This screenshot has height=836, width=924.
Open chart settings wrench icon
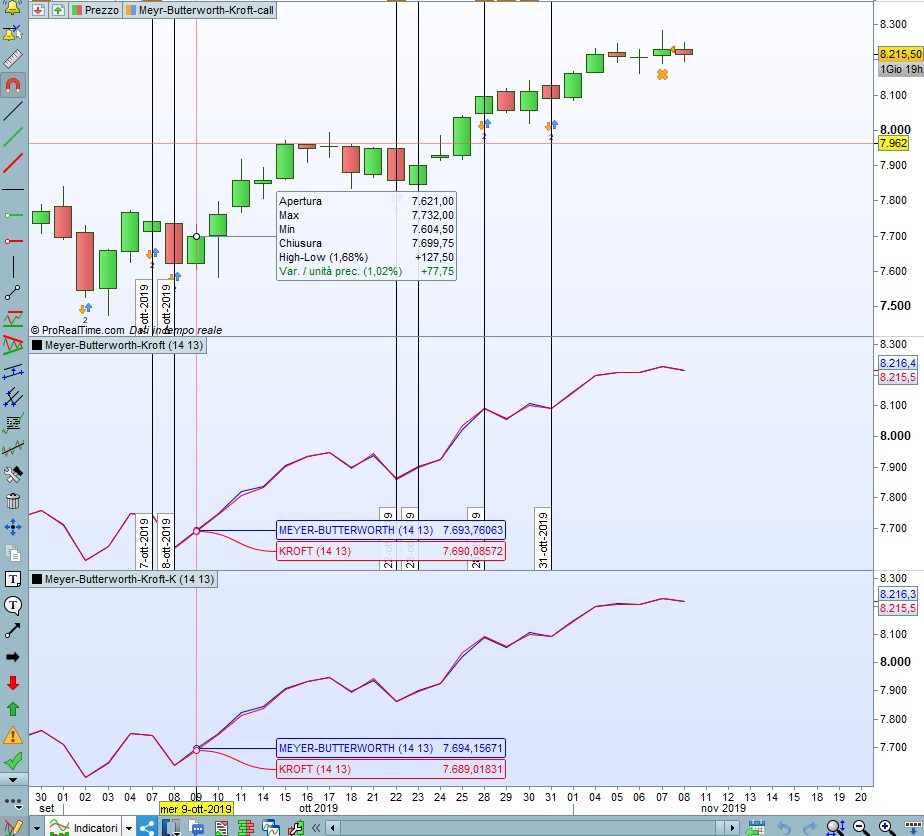(296, 828)
